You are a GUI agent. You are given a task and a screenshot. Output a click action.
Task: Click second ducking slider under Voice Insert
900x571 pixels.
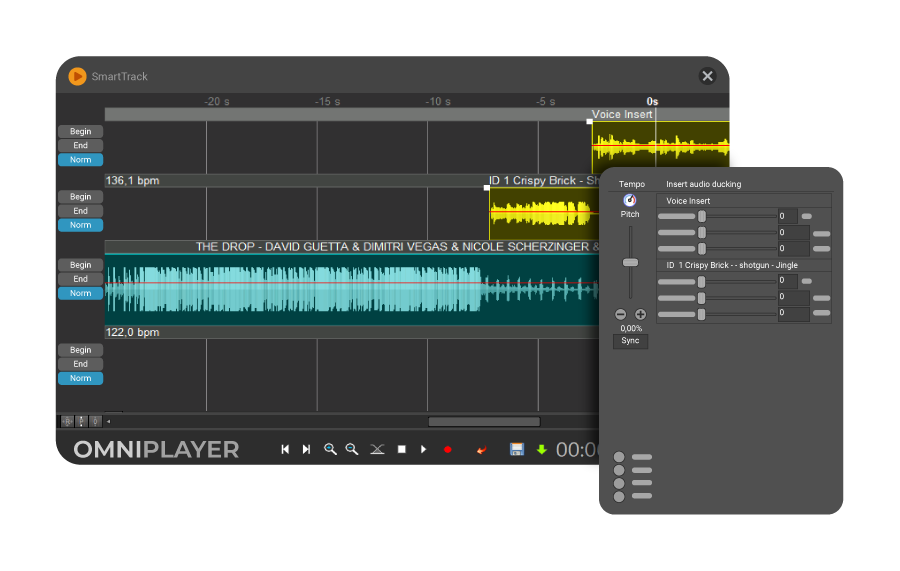[x=701, y=232]
